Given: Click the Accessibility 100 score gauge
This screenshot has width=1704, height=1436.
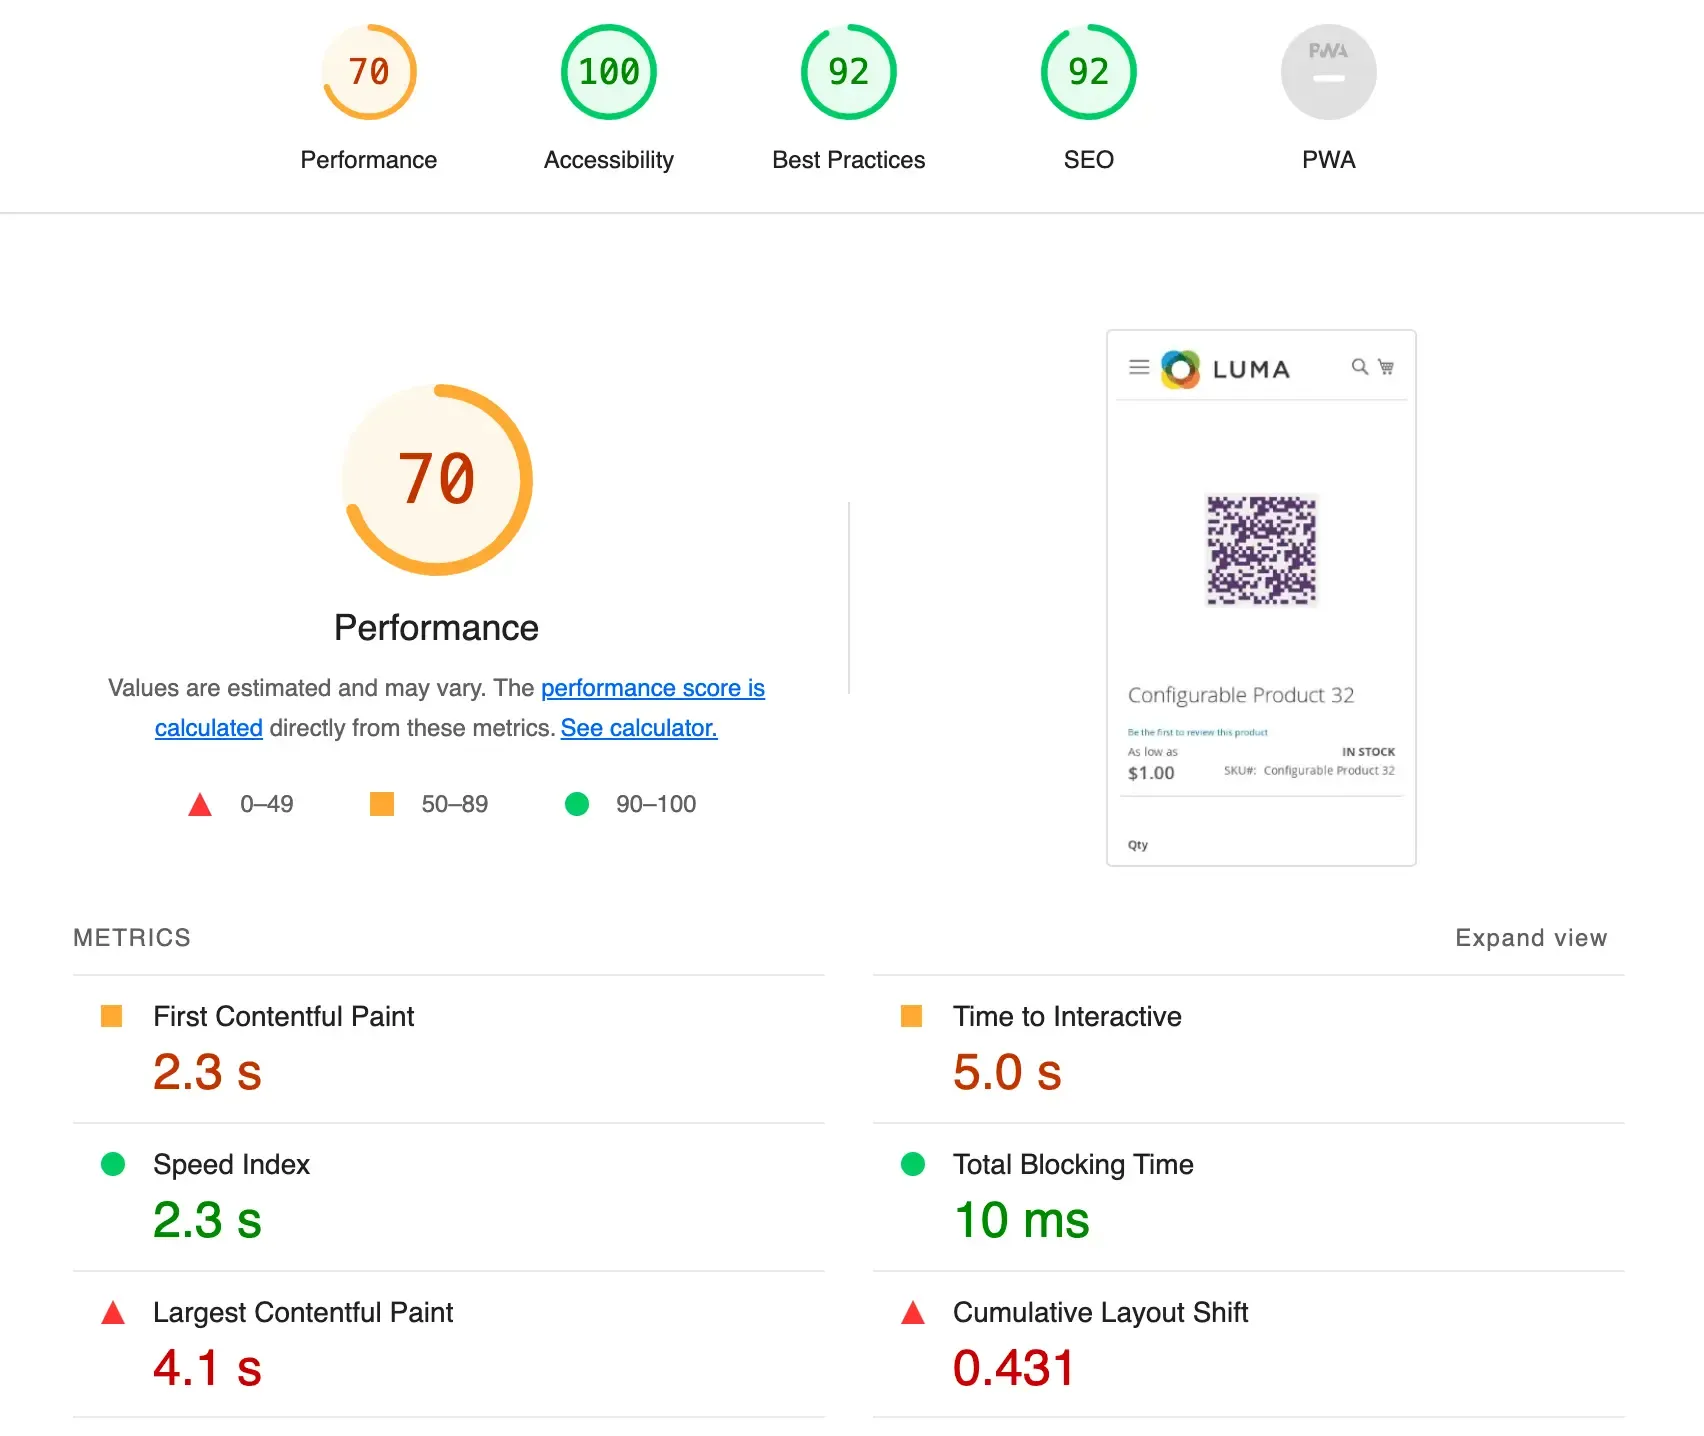Looking at the screenshot, I should click(x=609, y=72).
